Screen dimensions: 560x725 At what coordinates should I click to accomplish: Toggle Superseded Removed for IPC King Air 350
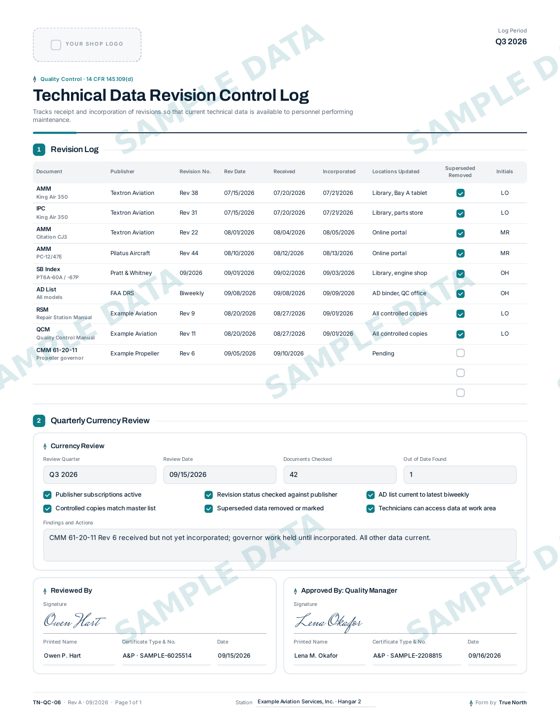460,213
